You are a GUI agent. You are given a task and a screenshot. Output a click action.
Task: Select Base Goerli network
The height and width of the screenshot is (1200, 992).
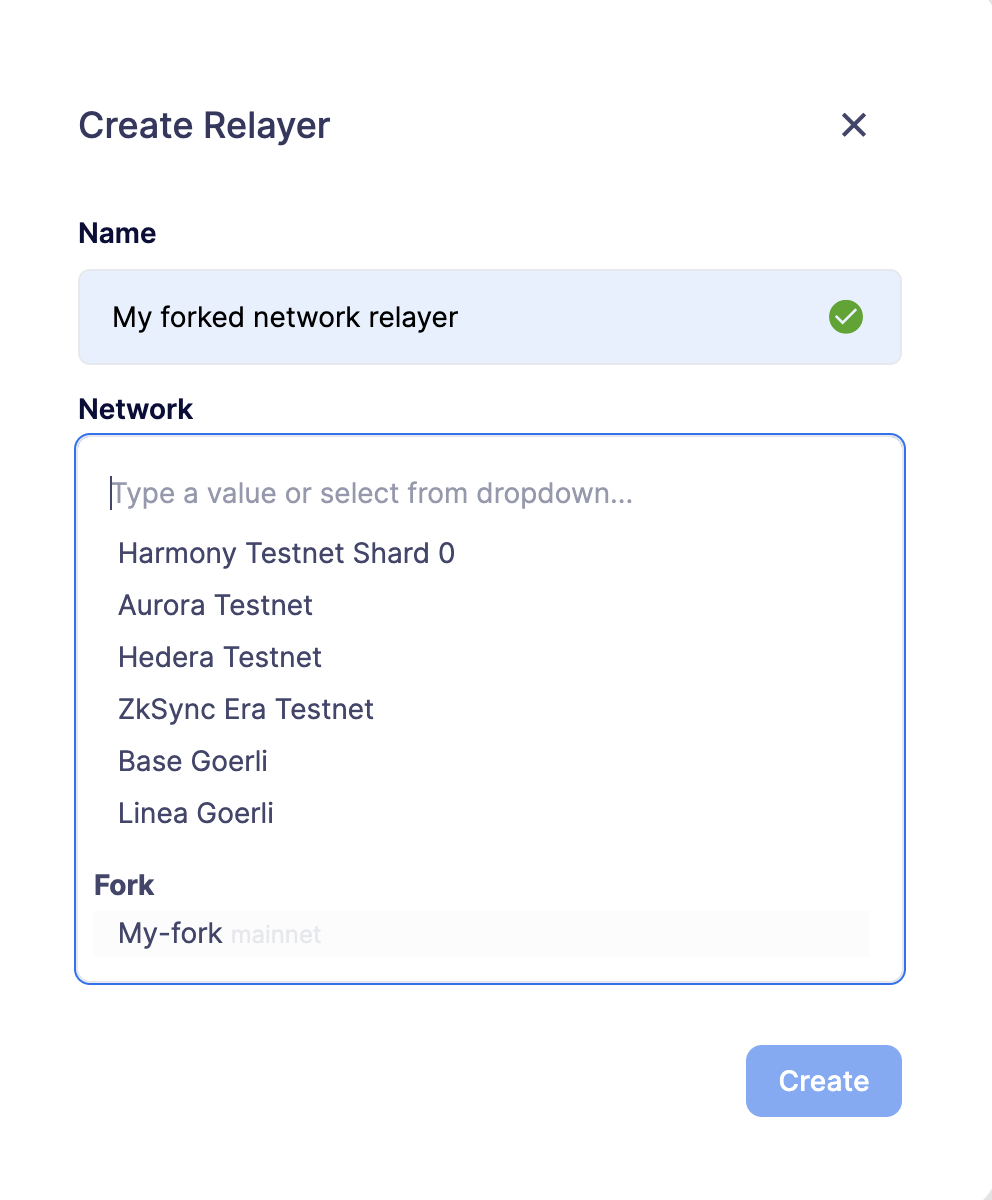click(x=192, y=761)
